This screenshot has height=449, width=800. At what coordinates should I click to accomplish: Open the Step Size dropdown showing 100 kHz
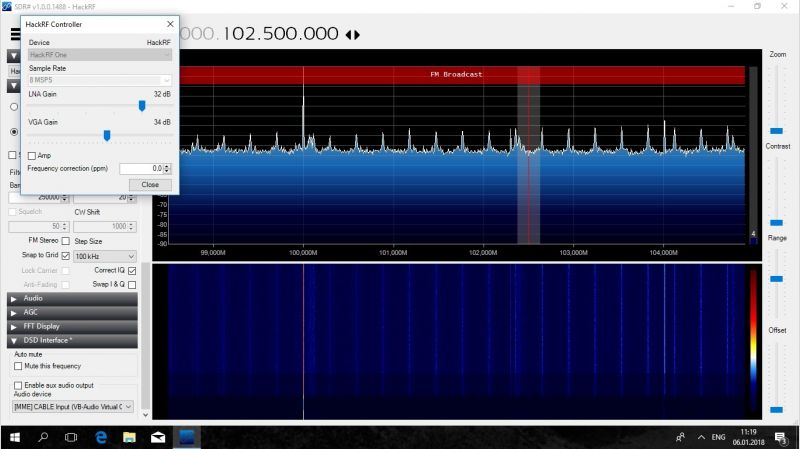[105, 256]
